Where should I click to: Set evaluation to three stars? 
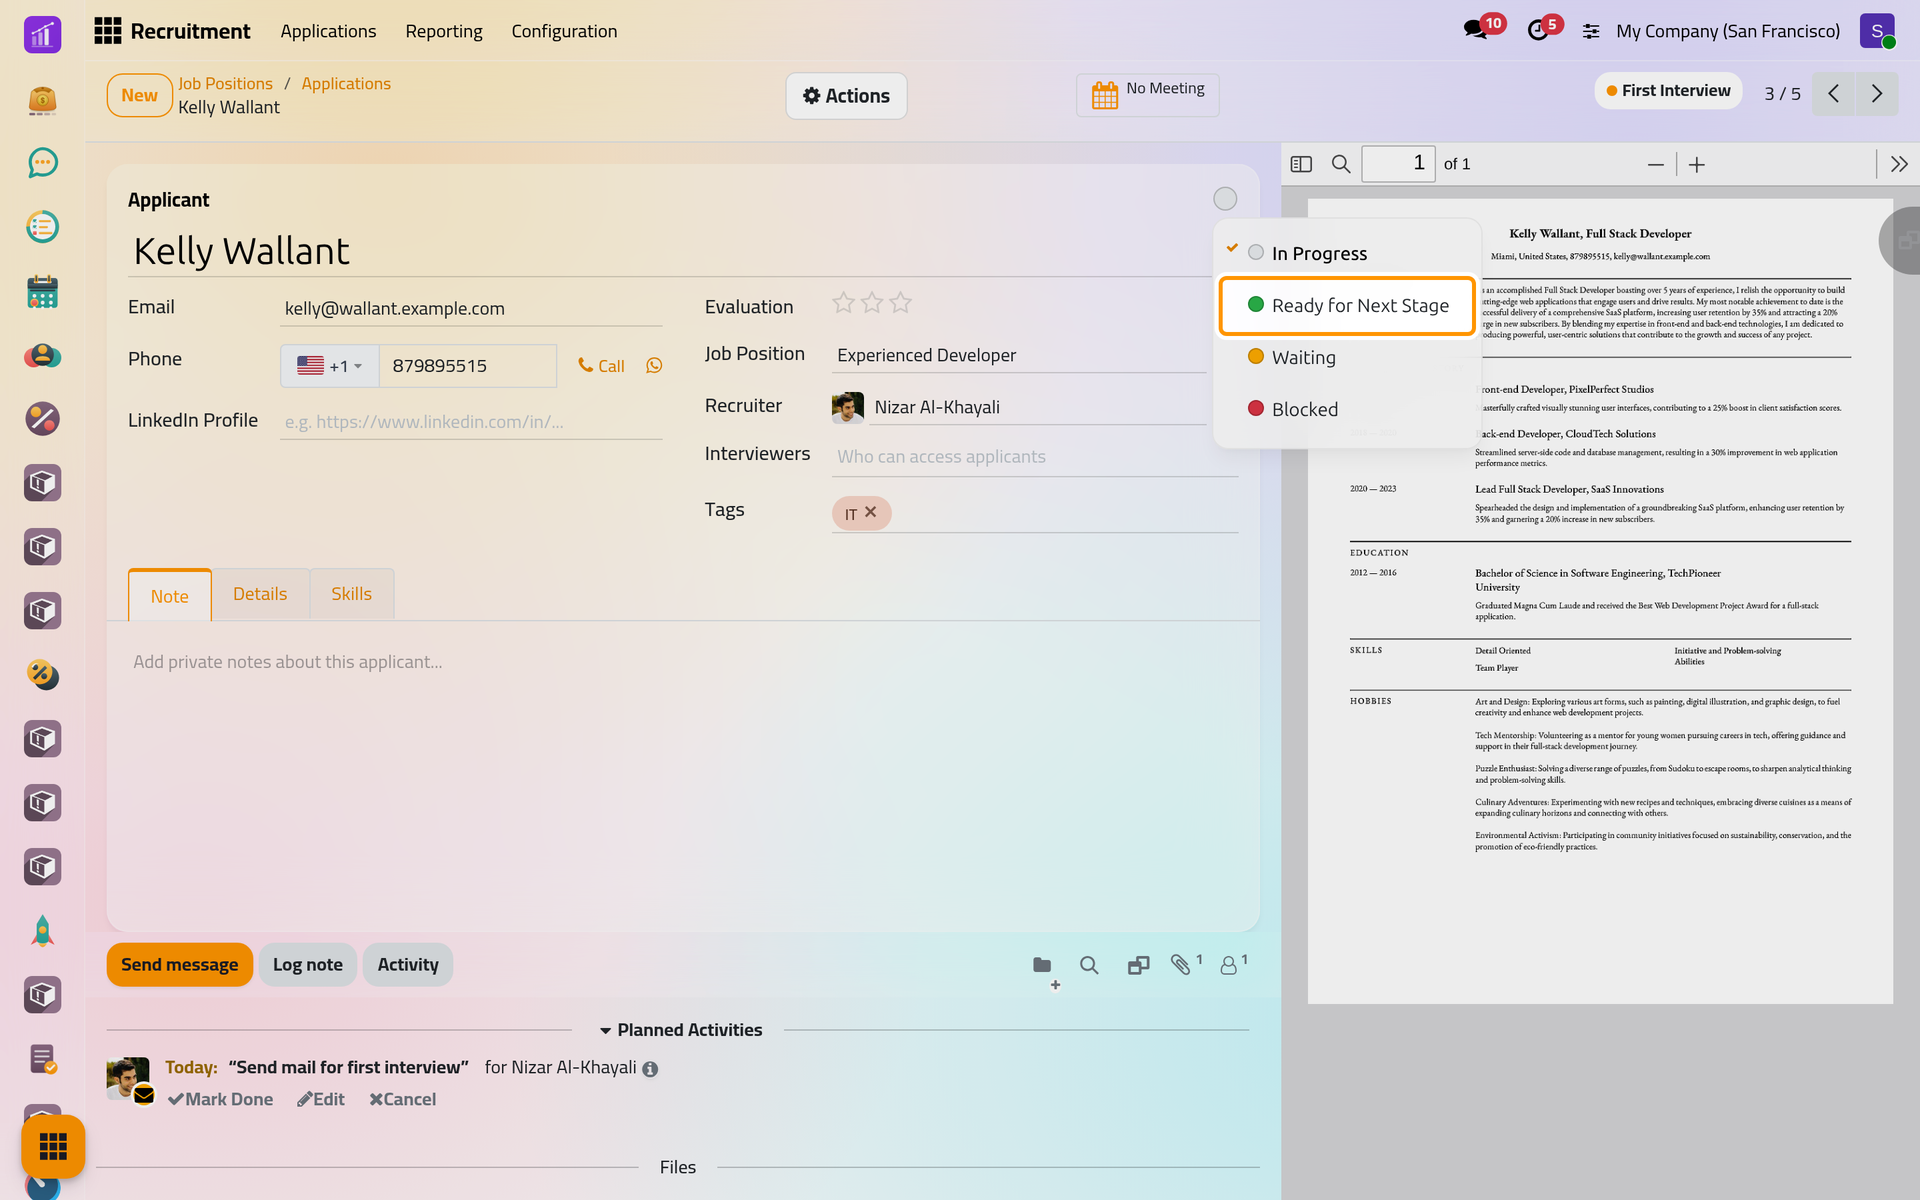coord(901,303)
